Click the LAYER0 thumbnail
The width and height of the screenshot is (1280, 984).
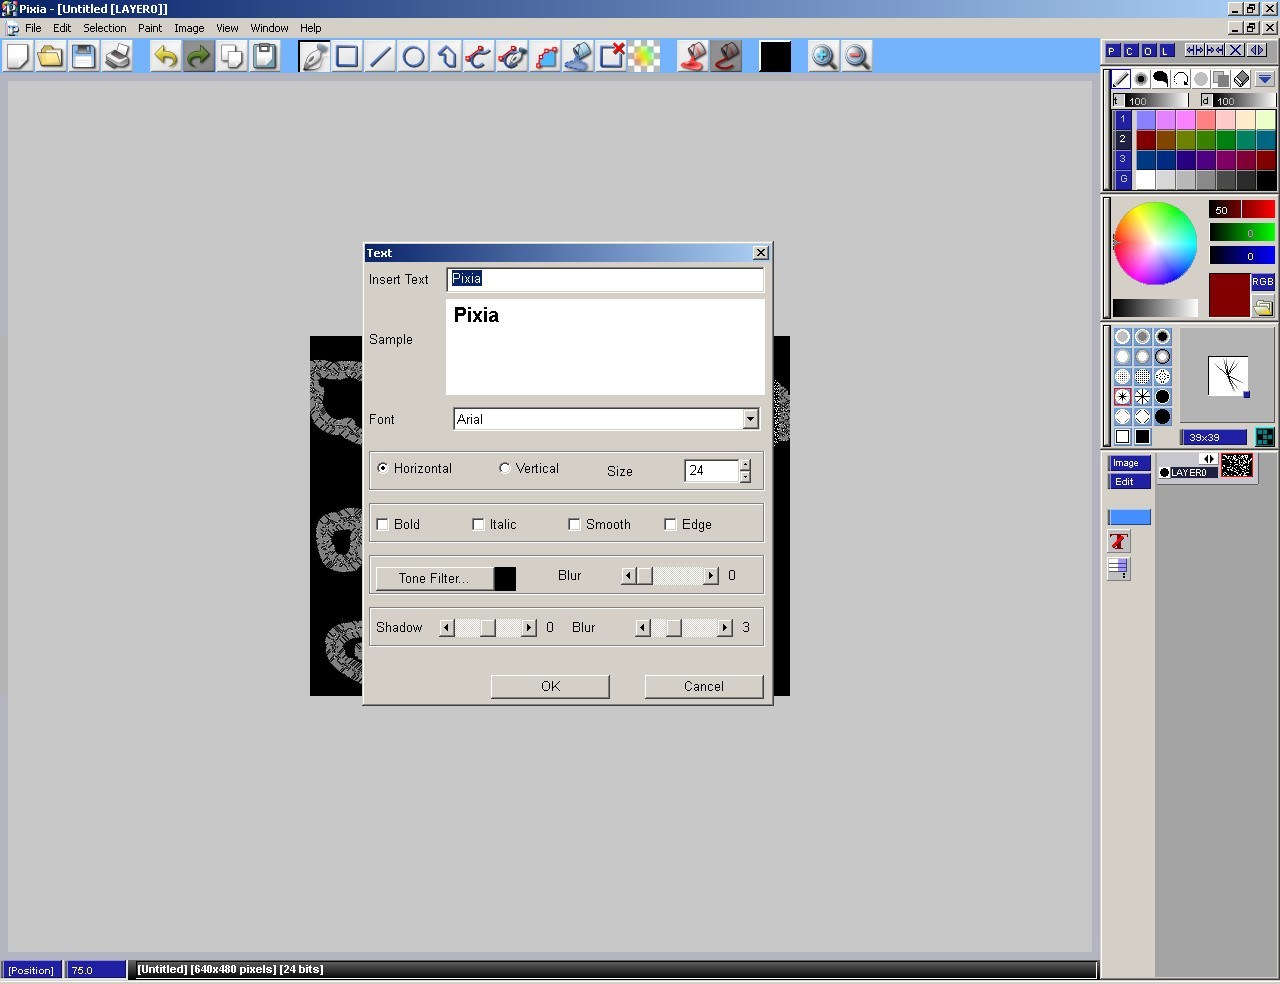pos(1237,465)
